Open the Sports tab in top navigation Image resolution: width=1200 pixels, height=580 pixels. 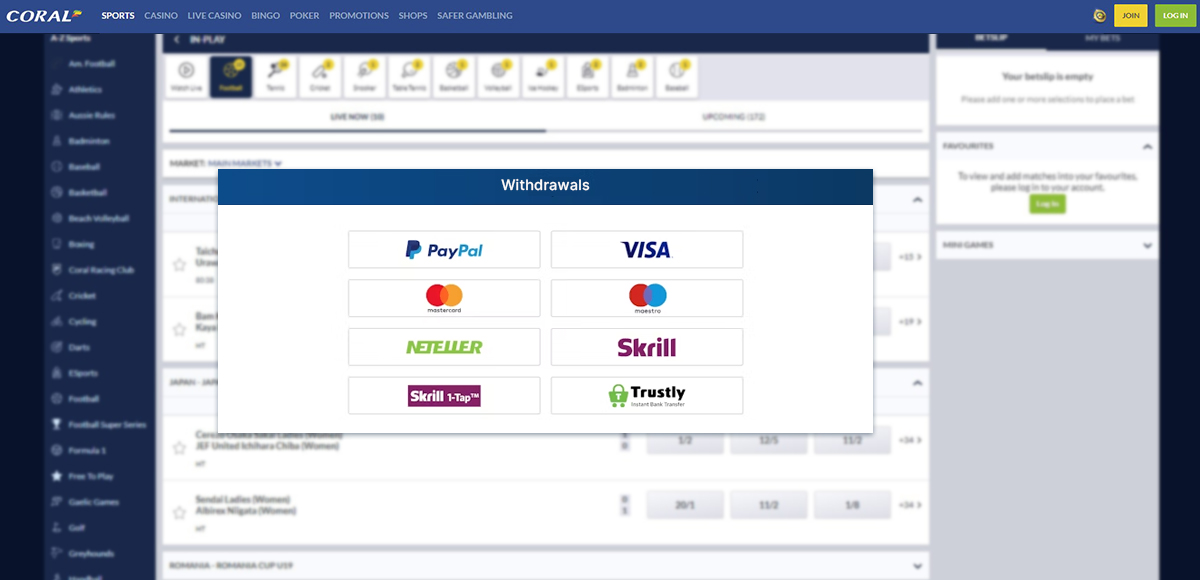coord(118,16)
